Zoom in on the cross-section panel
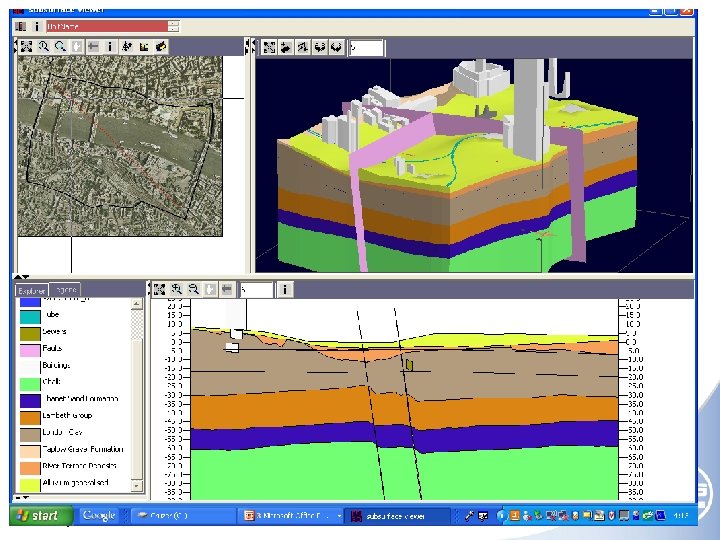This screenshot has height=540, width=720. coord(176,289)
